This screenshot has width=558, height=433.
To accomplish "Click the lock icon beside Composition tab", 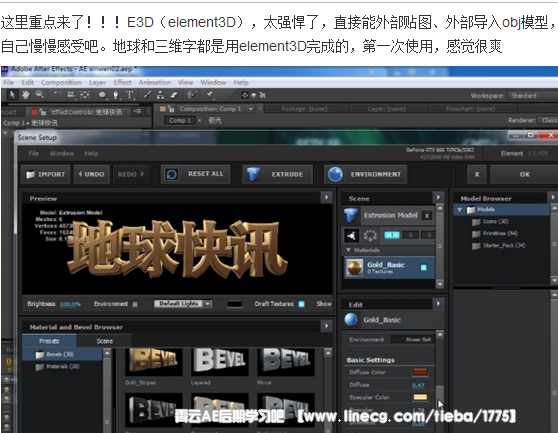I will [171, 109].
